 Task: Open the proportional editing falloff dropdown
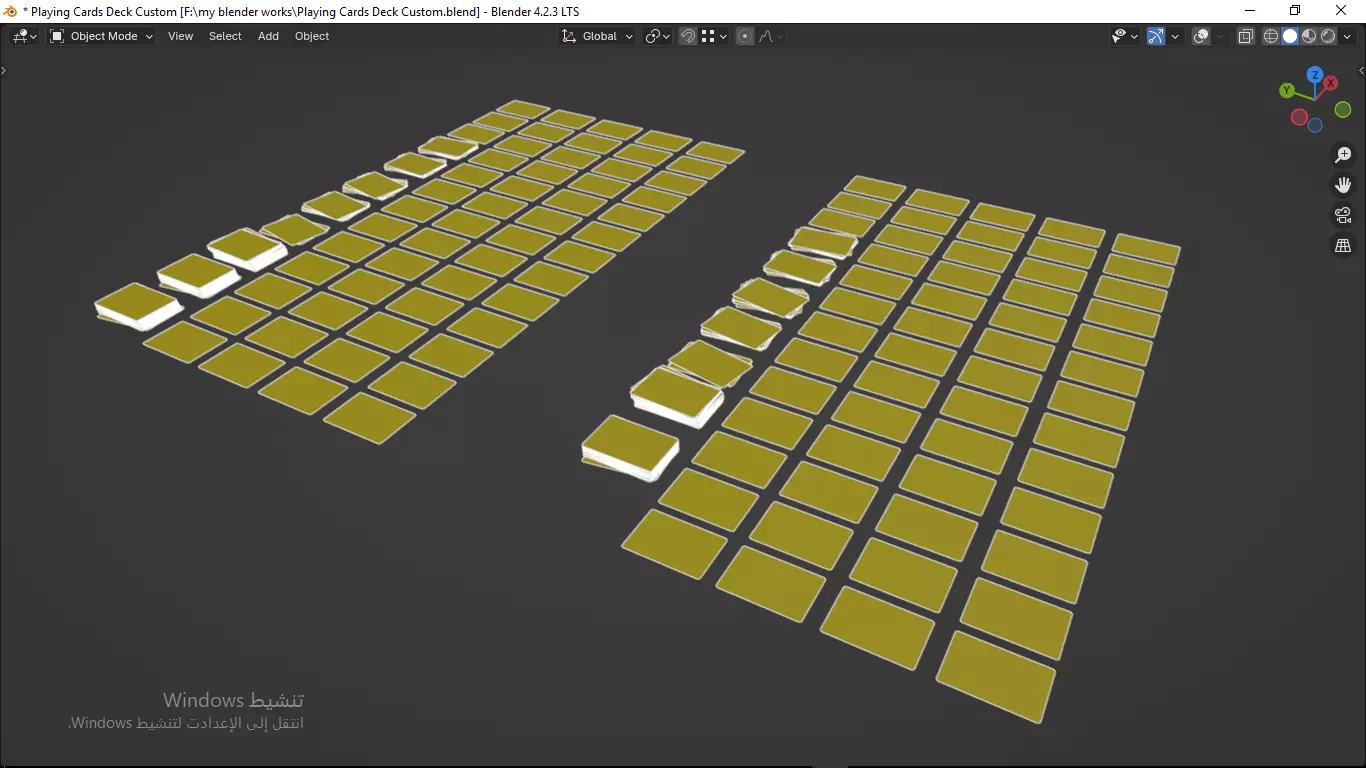770,36
